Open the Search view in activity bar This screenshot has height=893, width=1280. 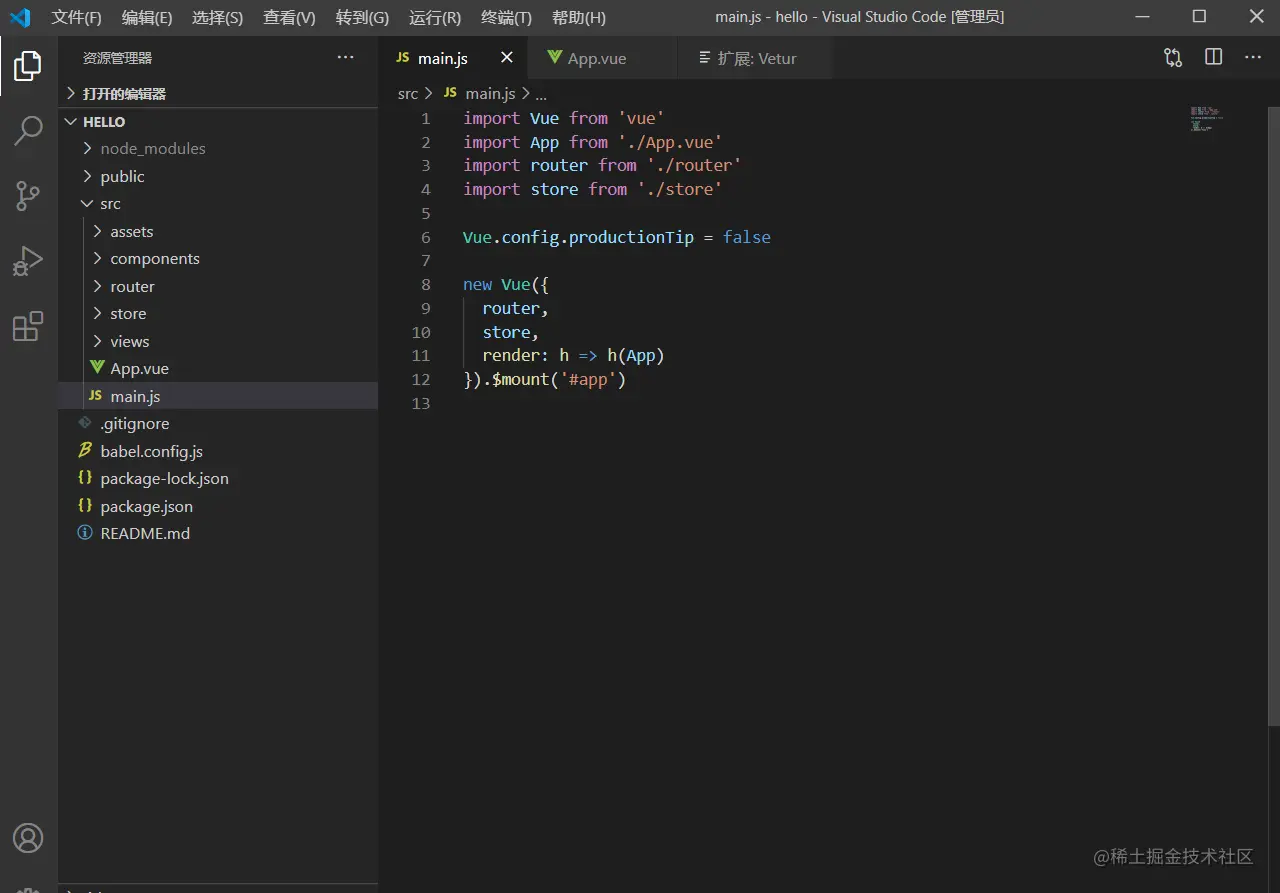tap(28, 131)
